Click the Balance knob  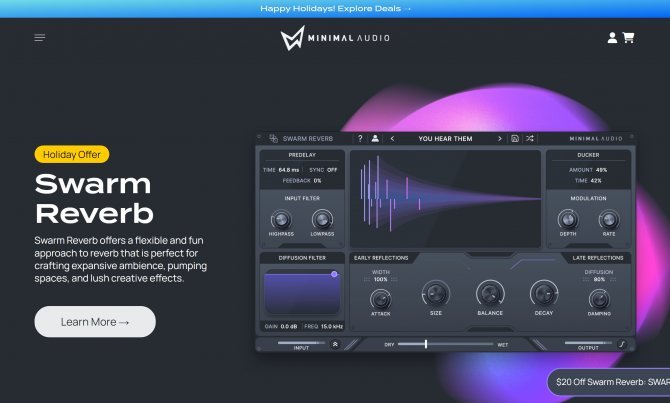[490, 294]
